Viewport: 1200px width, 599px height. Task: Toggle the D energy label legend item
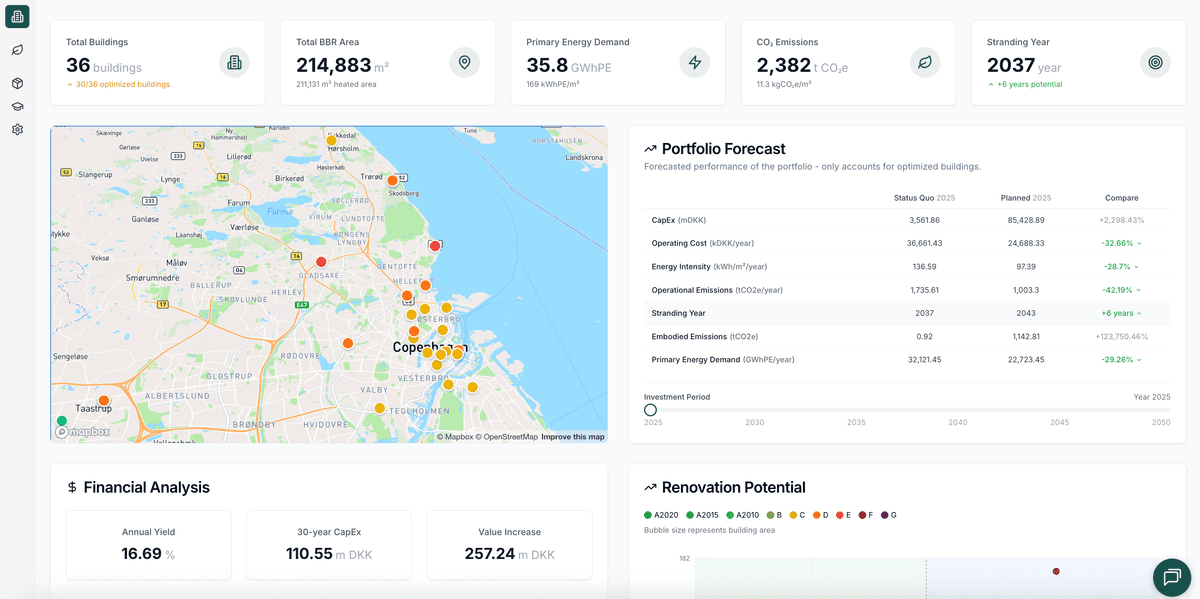click(822, 515)
